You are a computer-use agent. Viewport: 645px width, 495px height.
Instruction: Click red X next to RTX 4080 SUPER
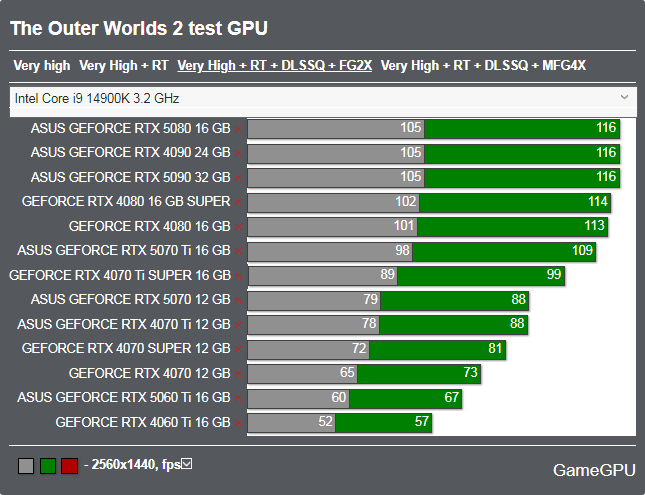pos(238,202)
